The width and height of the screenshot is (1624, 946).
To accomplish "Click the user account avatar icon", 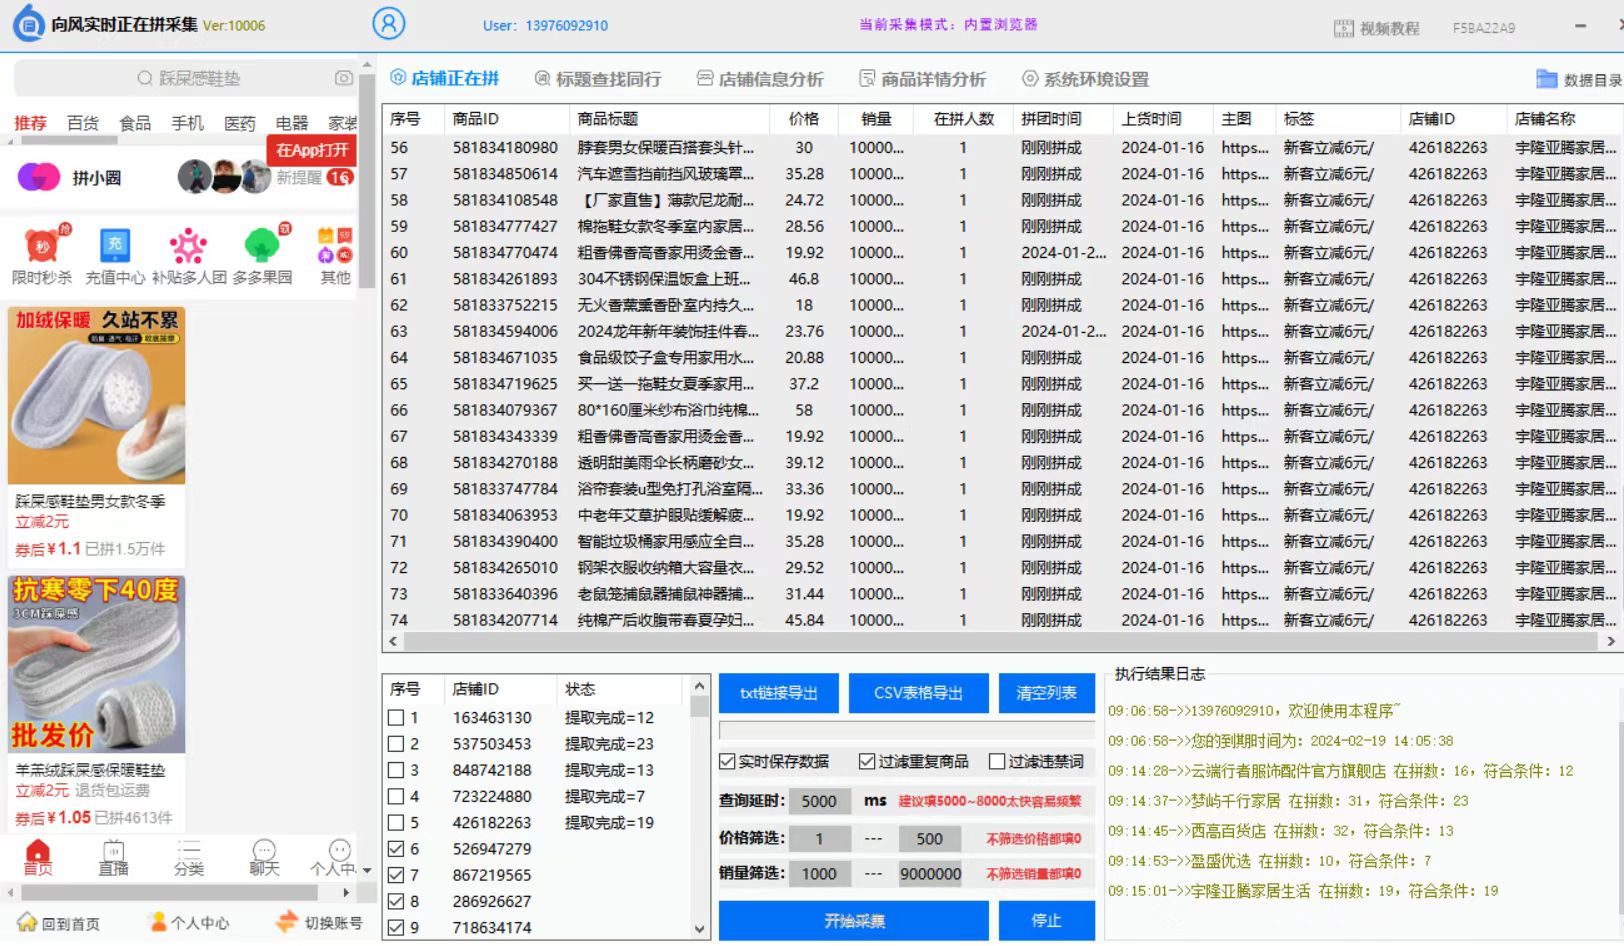I will pos(388,23).
